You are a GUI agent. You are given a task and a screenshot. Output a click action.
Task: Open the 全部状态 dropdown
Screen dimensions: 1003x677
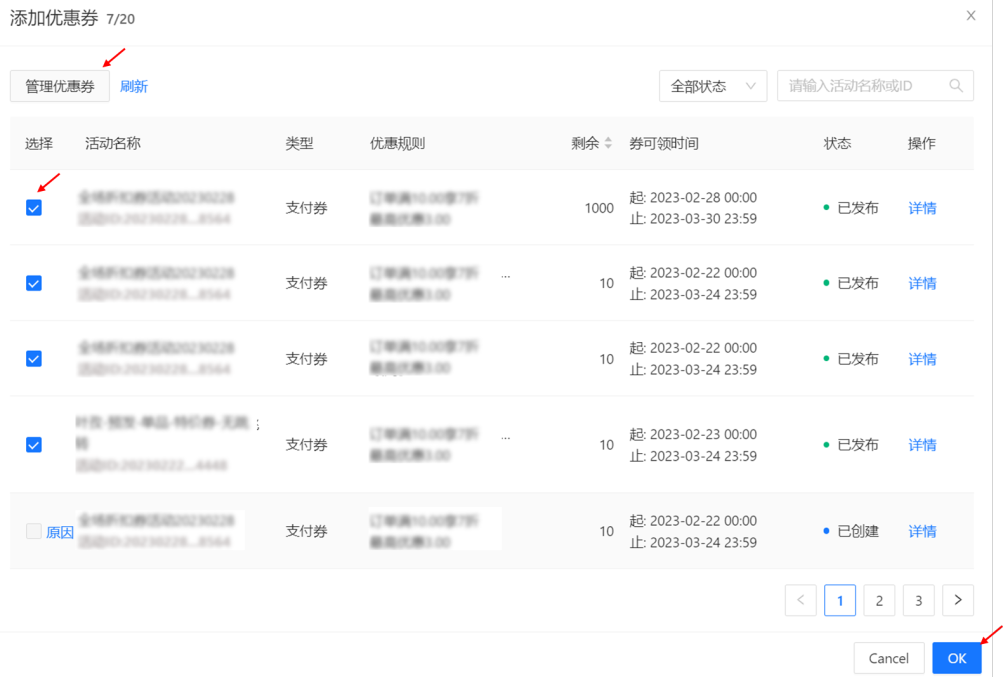(713, 86)
